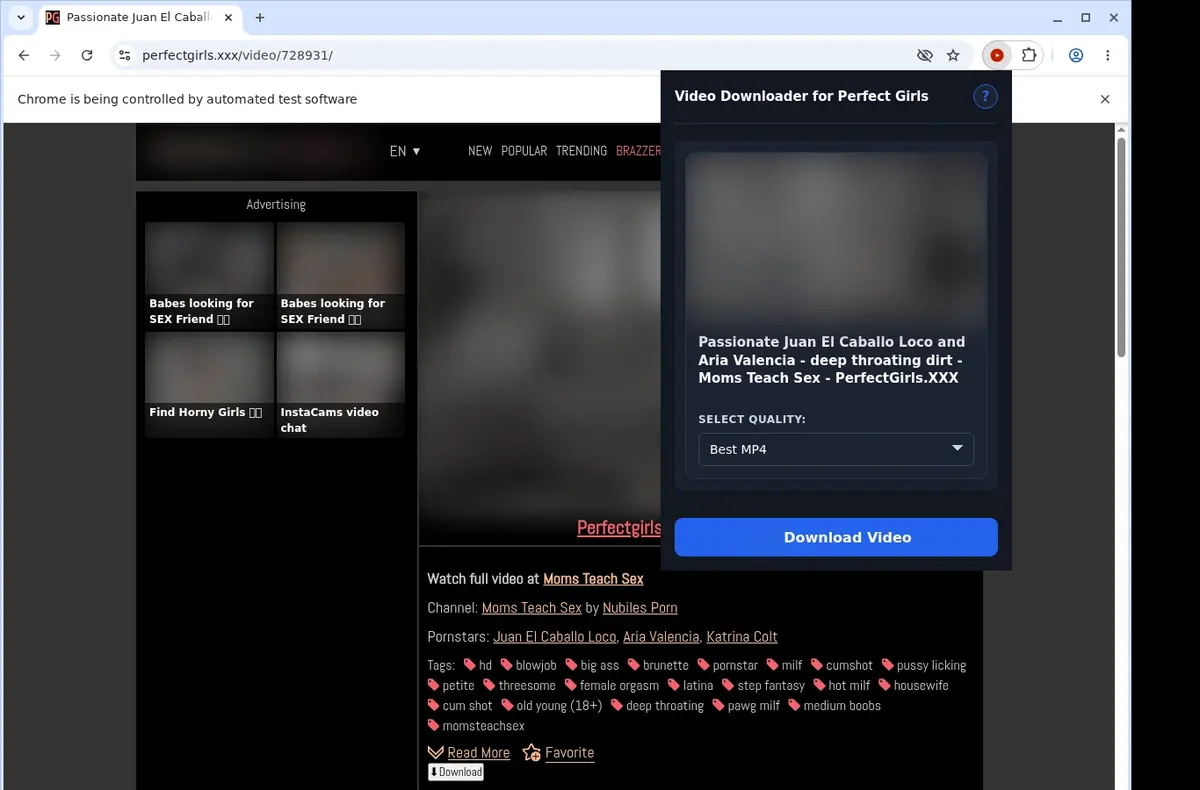Go back to previous page

pos(24,56)
